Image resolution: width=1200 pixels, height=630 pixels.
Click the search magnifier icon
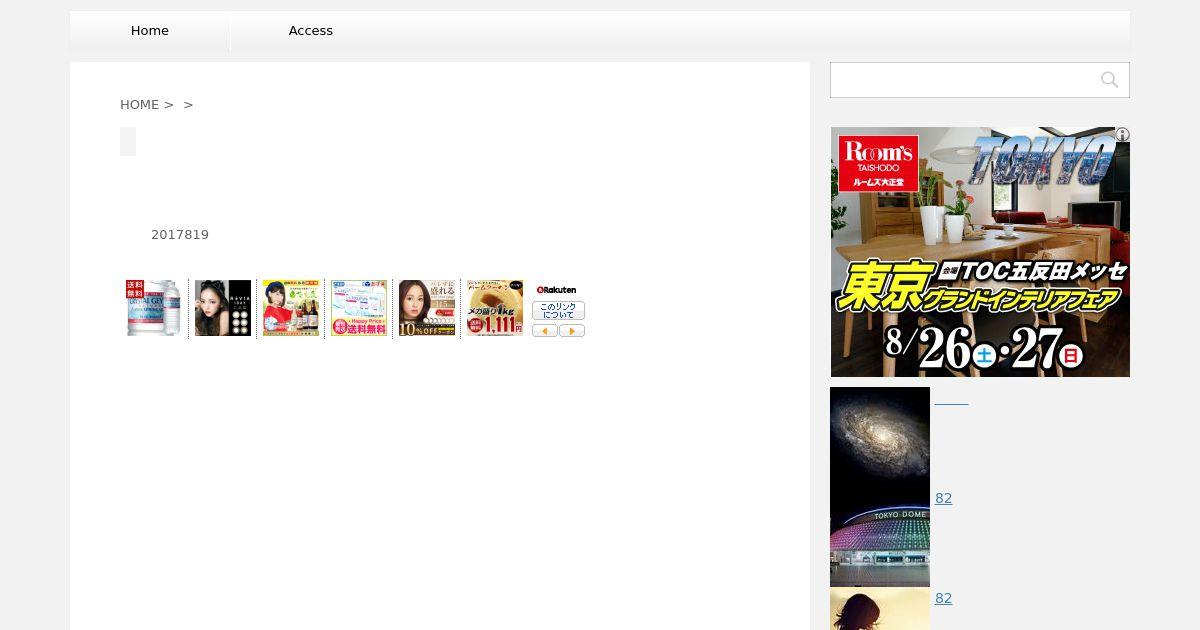point(1109,80)
